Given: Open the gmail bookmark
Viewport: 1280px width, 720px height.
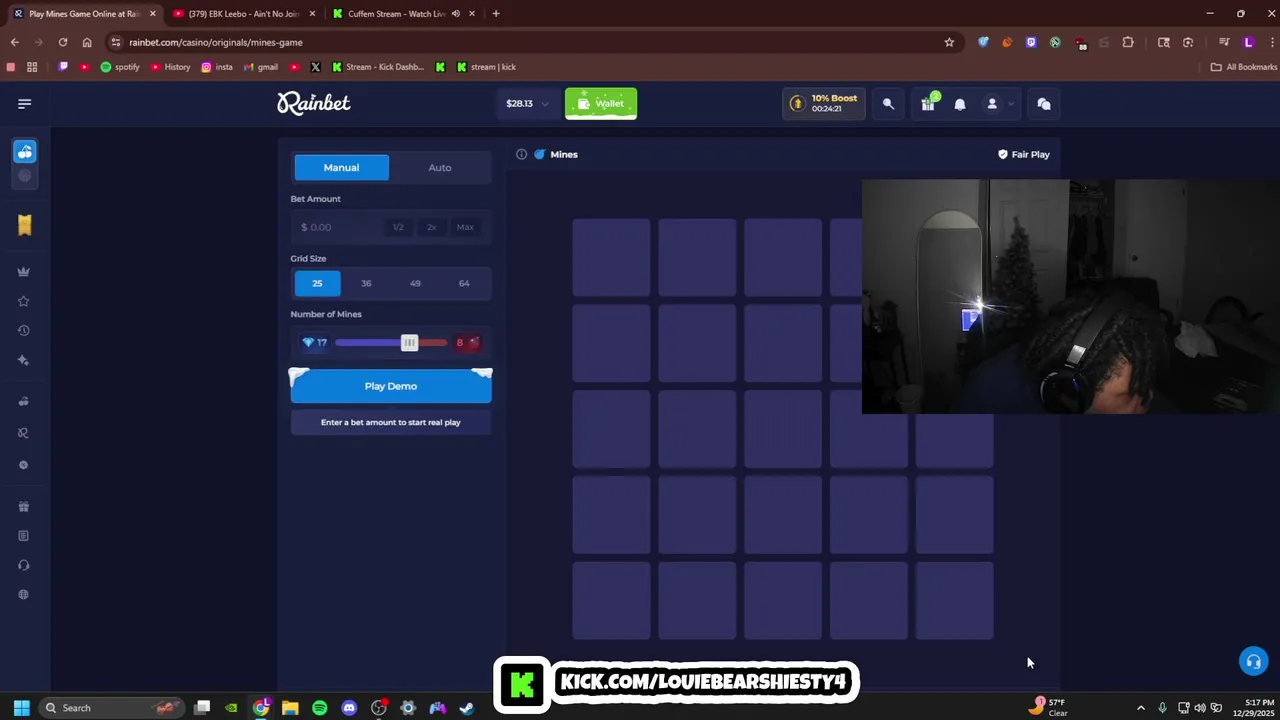Looking at the screenshot, I should pyautogui.click(x=261, y=67).
